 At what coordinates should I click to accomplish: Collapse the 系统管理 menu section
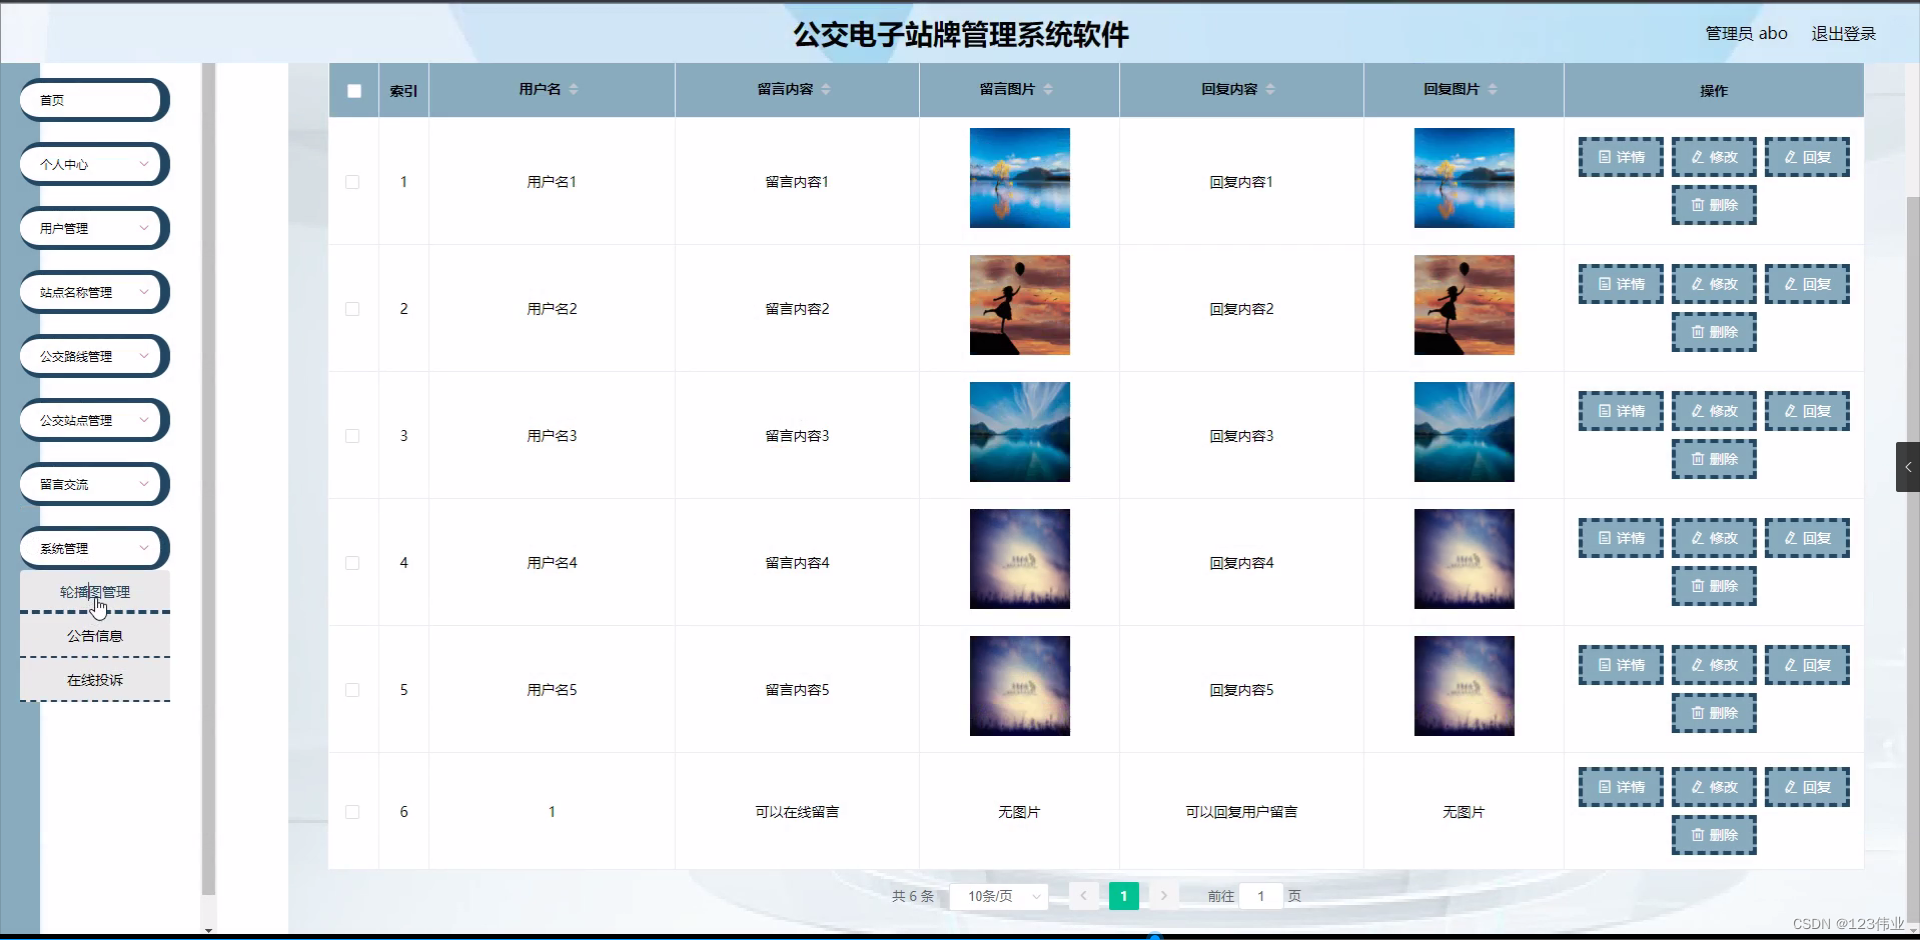point(92,548)
